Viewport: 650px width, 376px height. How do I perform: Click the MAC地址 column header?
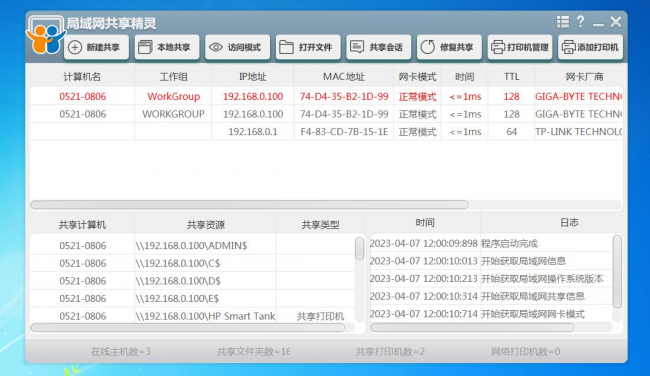point(344,77)
